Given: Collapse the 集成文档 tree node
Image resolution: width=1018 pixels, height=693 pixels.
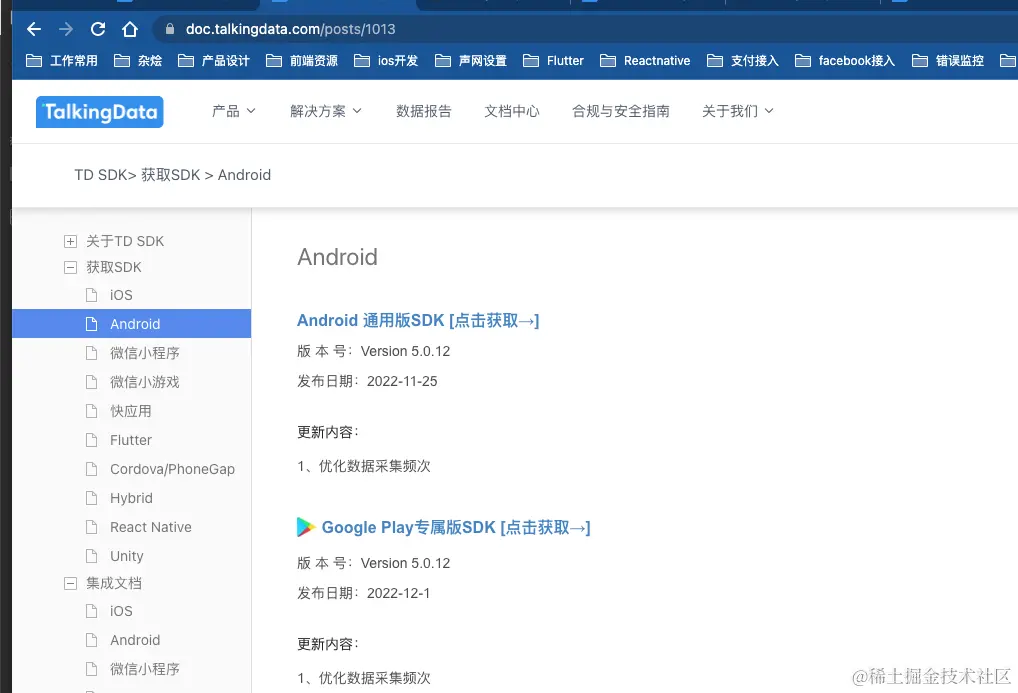Looking at the screenshot, I should (x=70, y=583).
